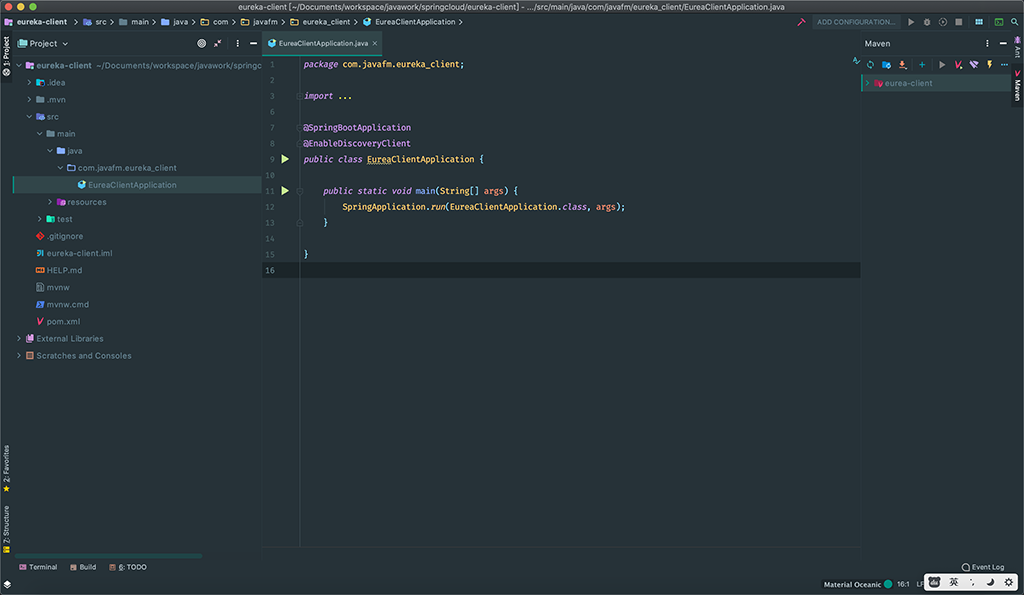Screen dimensions: 1024x595
Task: Add Maven project with plus icon
Action: click(922, 64)
